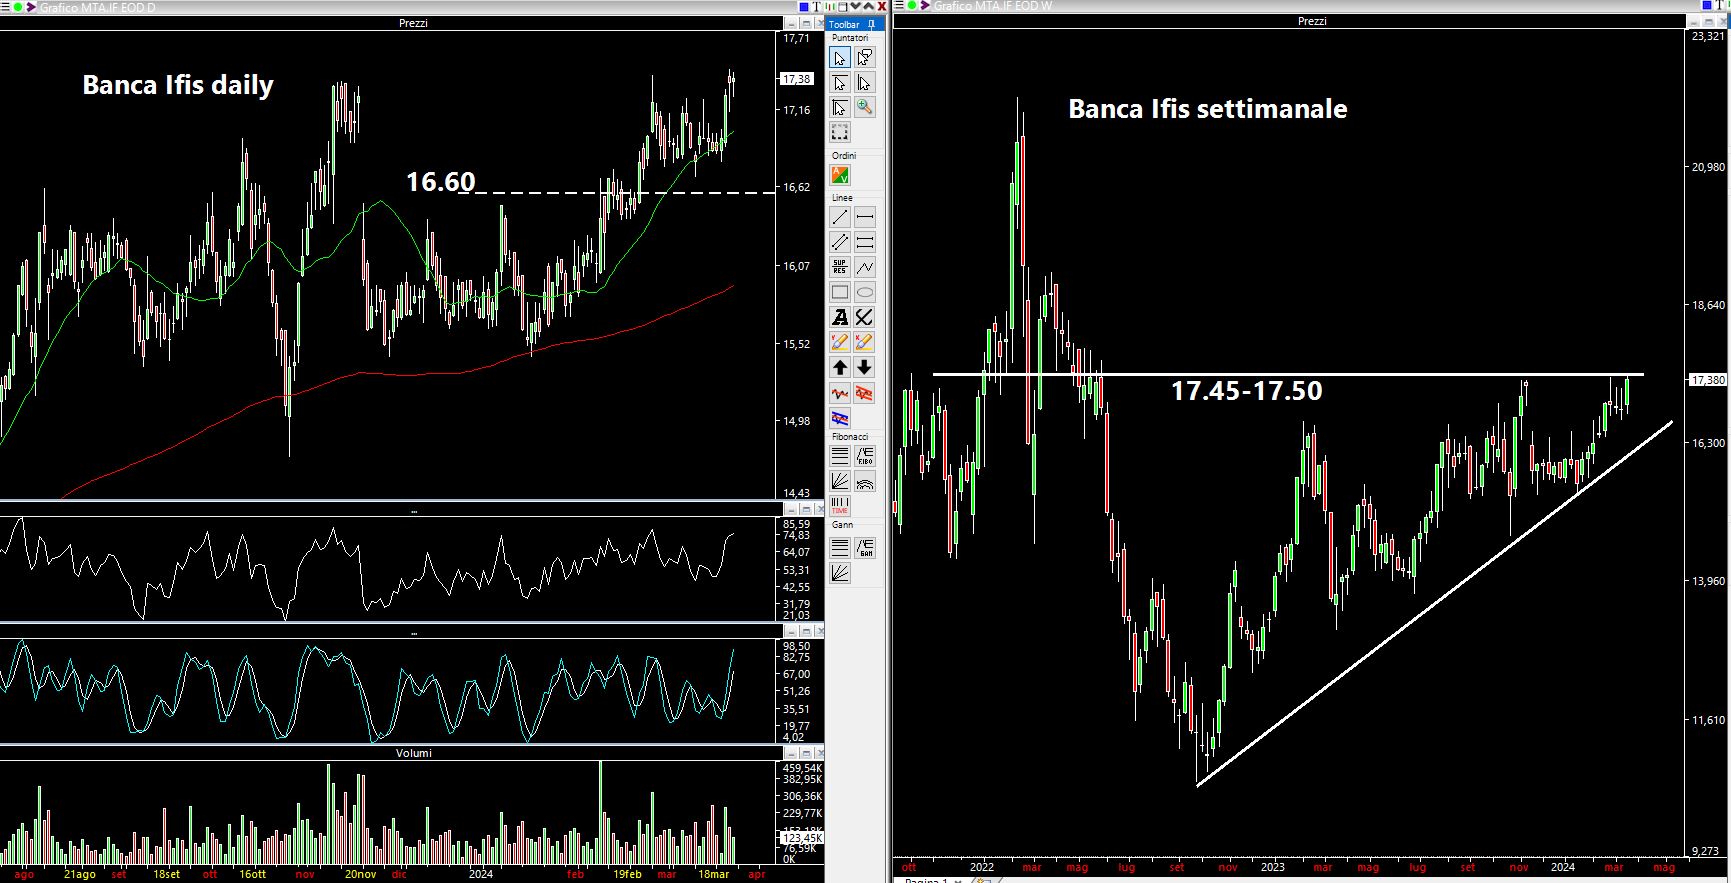Minimize the Volumi pane
1731x883 pixels.
pyautogui.click(x=791, y=752)
